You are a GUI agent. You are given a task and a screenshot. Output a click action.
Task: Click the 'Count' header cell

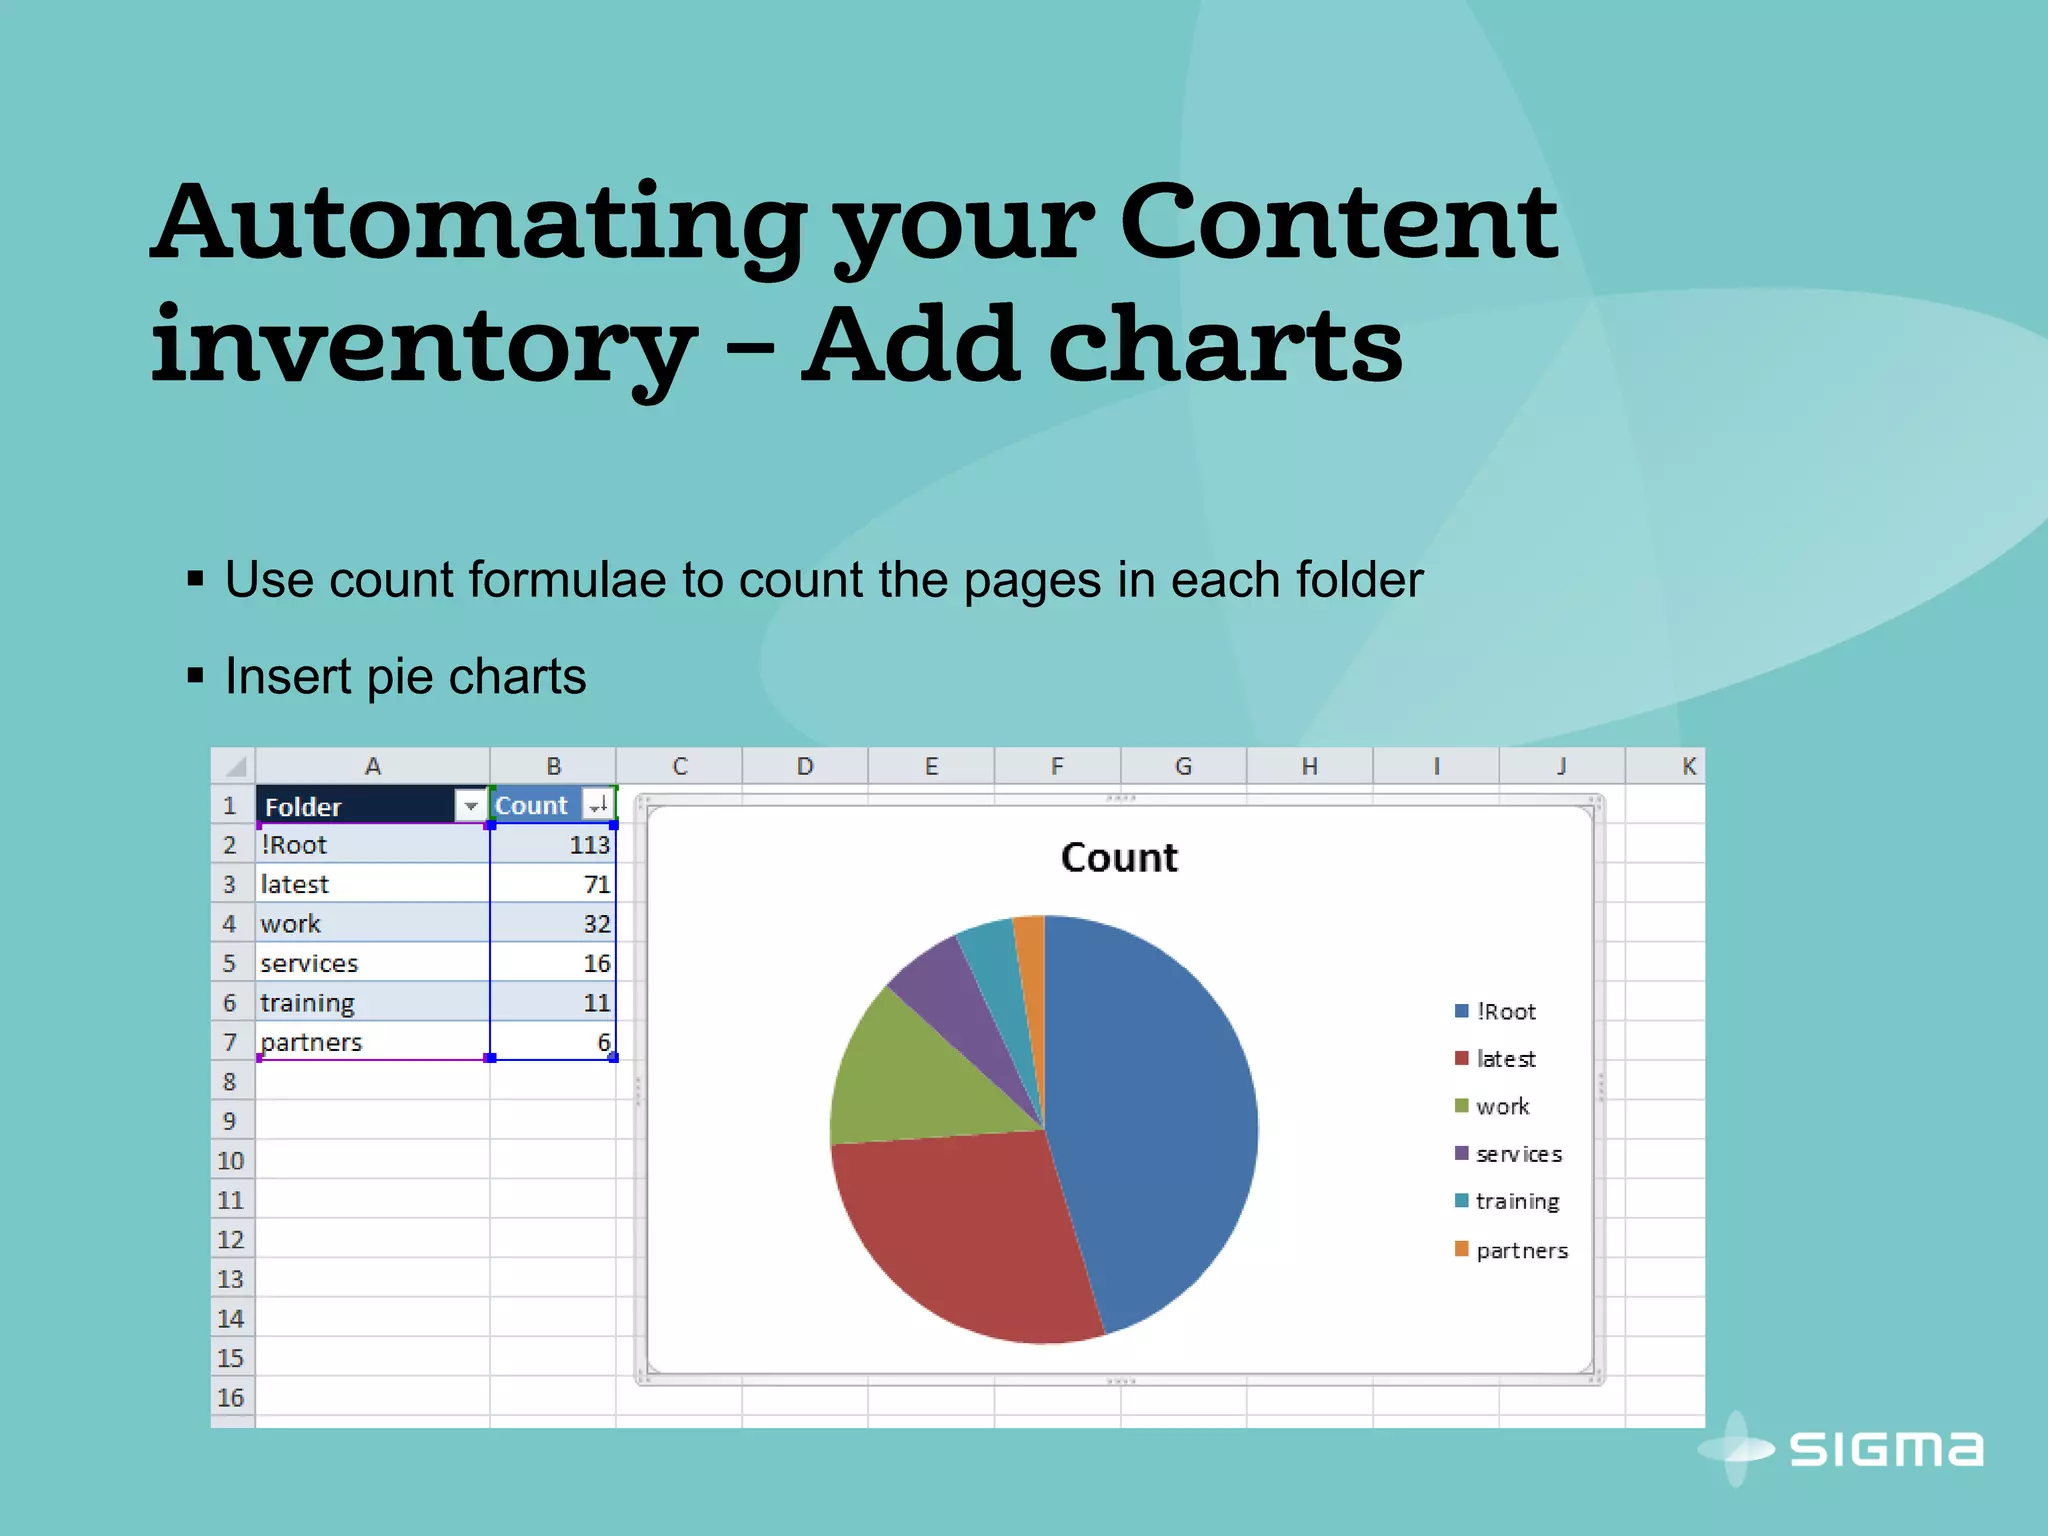point(552,805)
